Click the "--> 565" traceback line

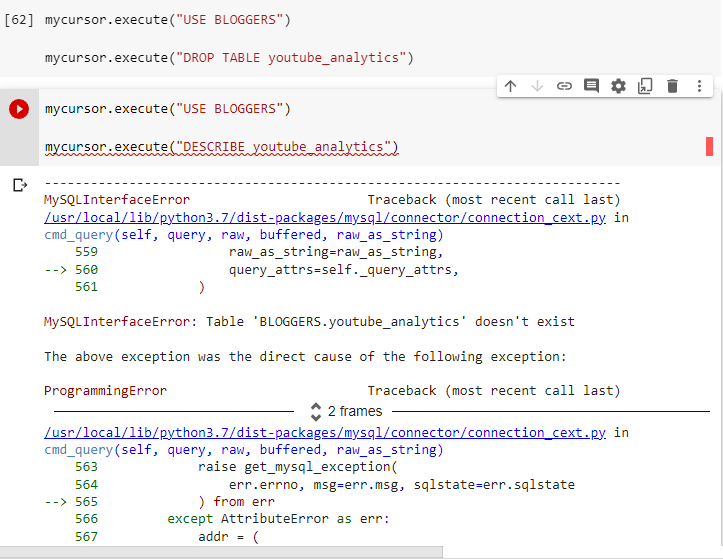coord(160,502)
